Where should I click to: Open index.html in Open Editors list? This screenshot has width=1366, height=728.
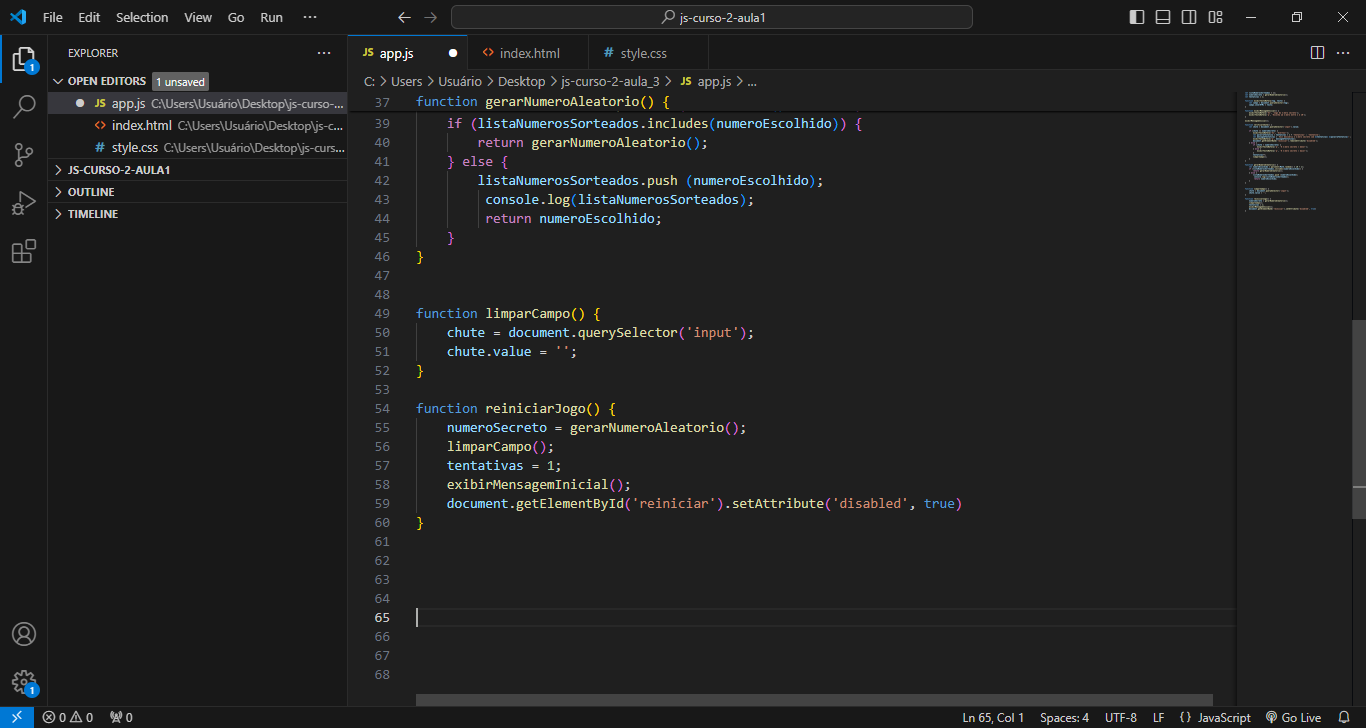point(197,125)
